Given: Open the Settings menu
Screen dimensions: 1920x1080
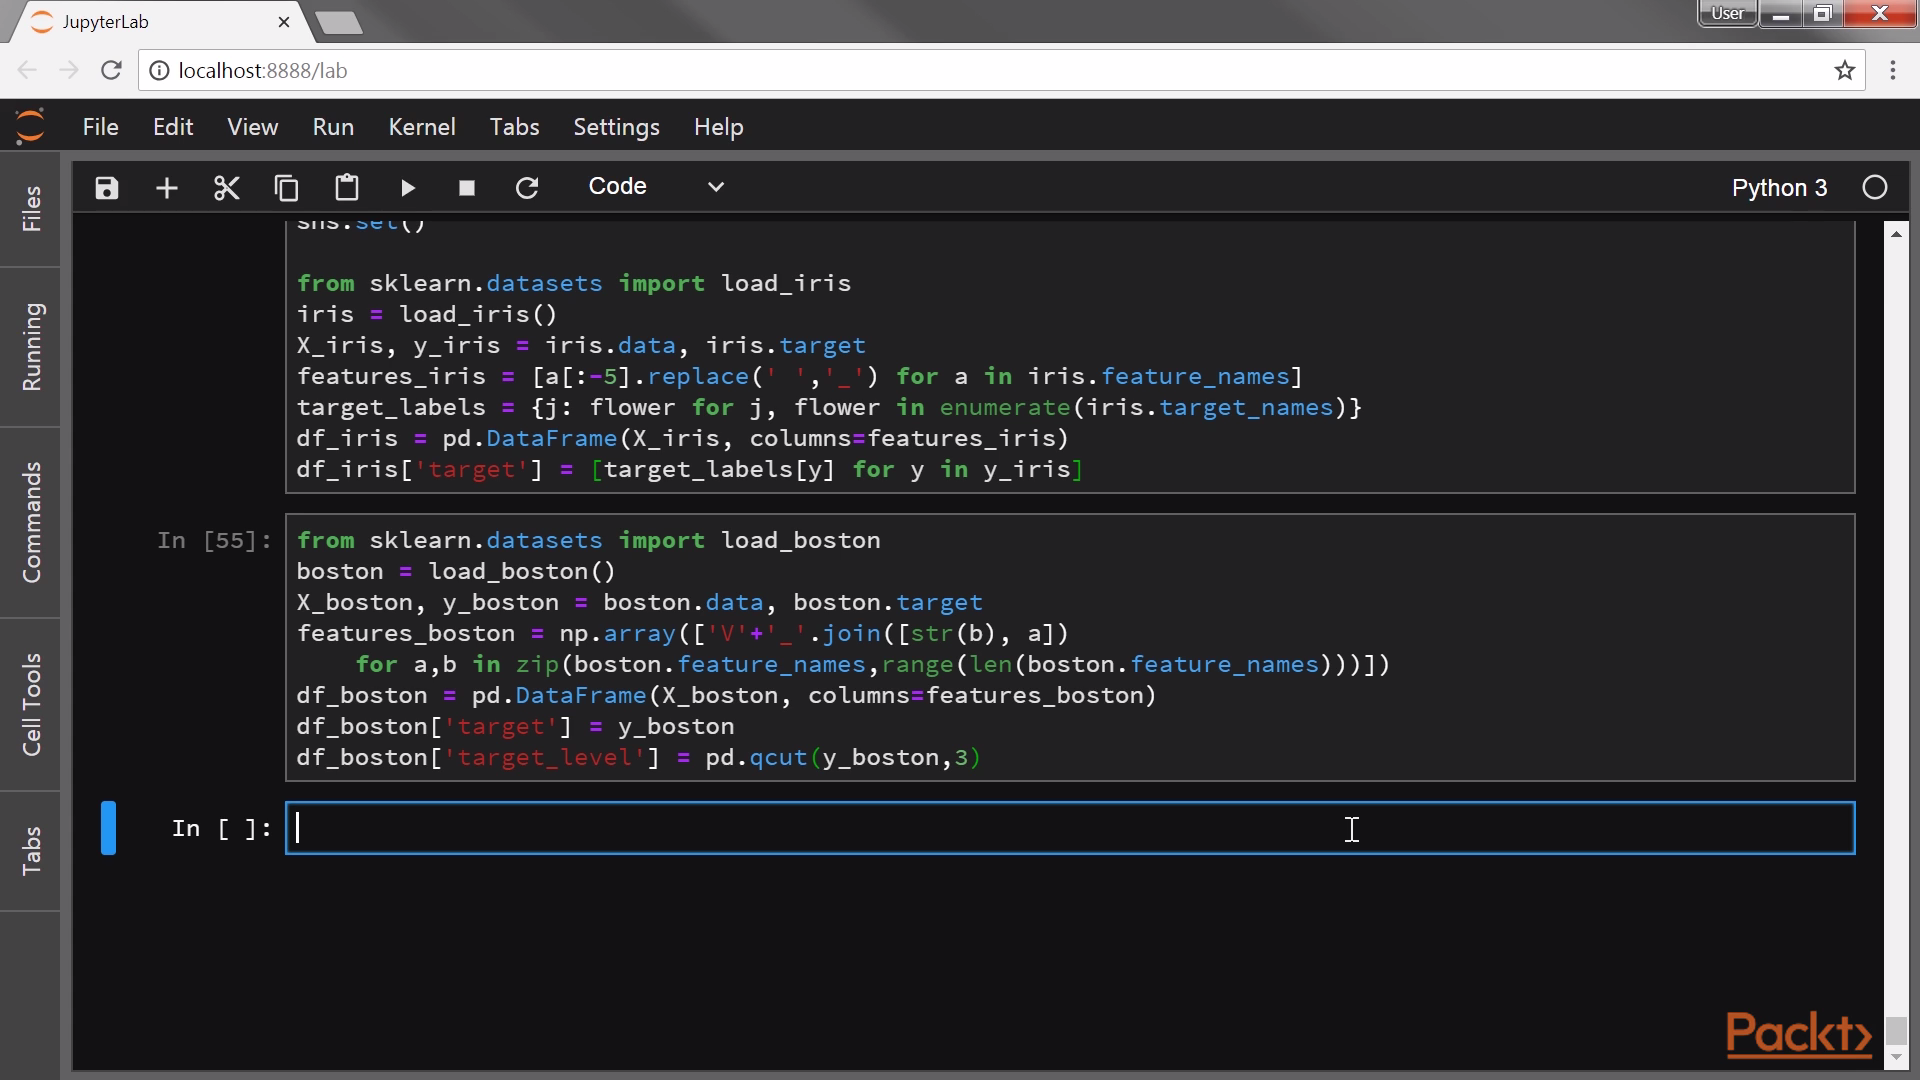Looking at the screenshot, I should point(616,127).
